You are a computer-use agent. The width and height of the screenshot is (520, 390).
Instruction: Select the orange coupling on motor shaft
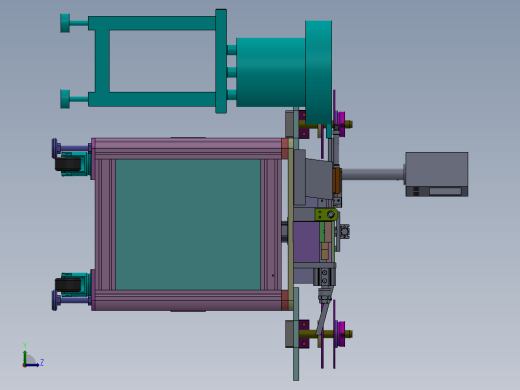(336, 181)
